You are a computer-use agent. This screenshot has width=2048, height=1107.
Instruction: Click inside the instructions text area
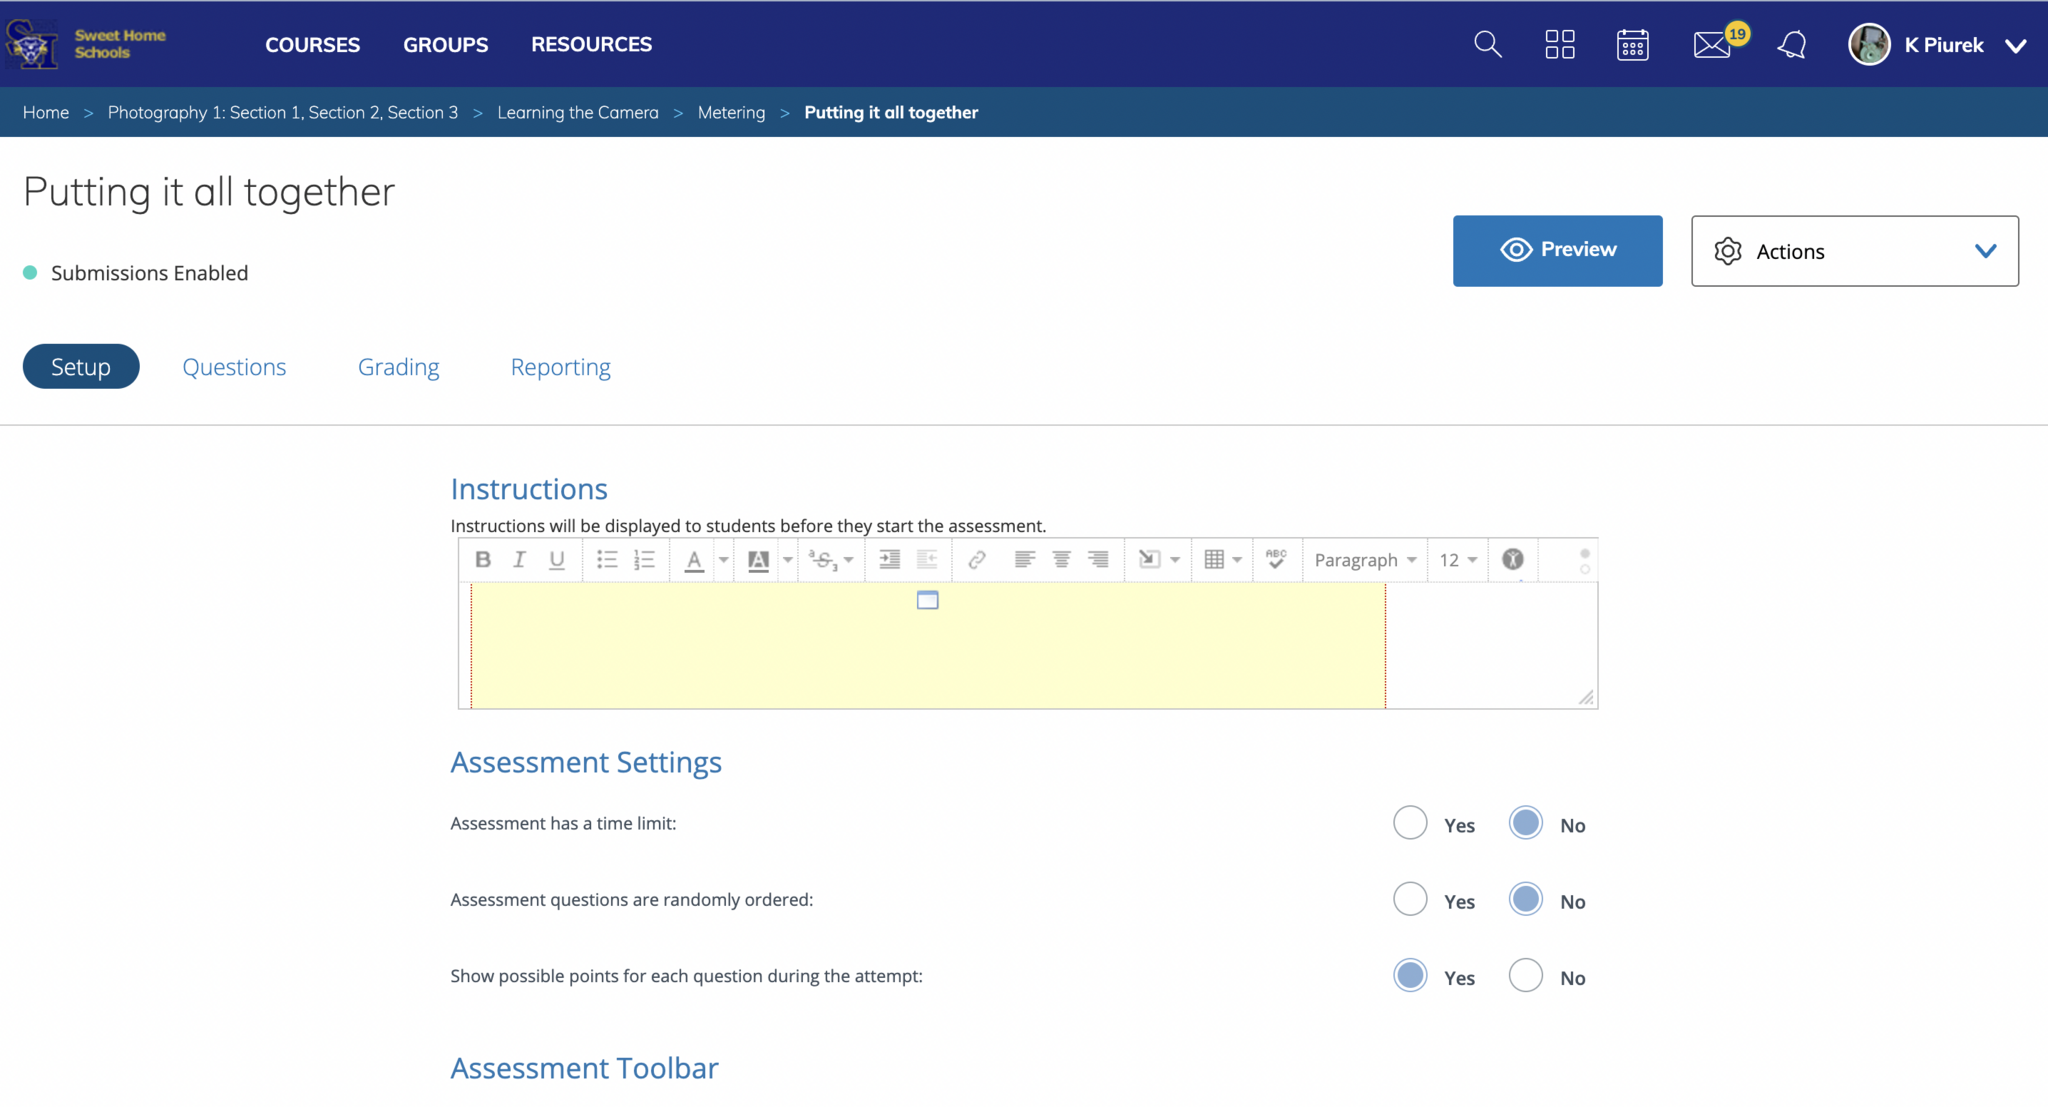coord(927,650)
